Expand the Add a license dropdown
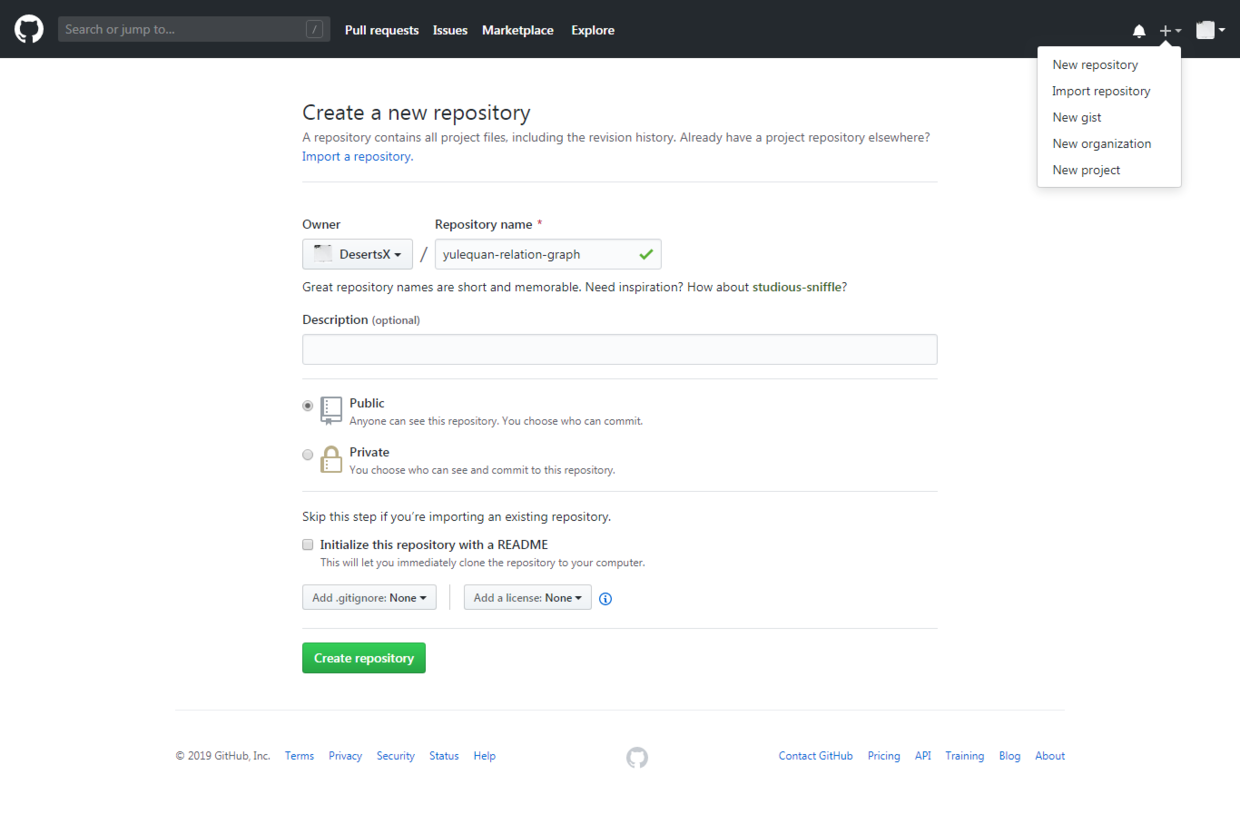The image size is (1240, 814). pyautogui.click(x=527, y=598)
